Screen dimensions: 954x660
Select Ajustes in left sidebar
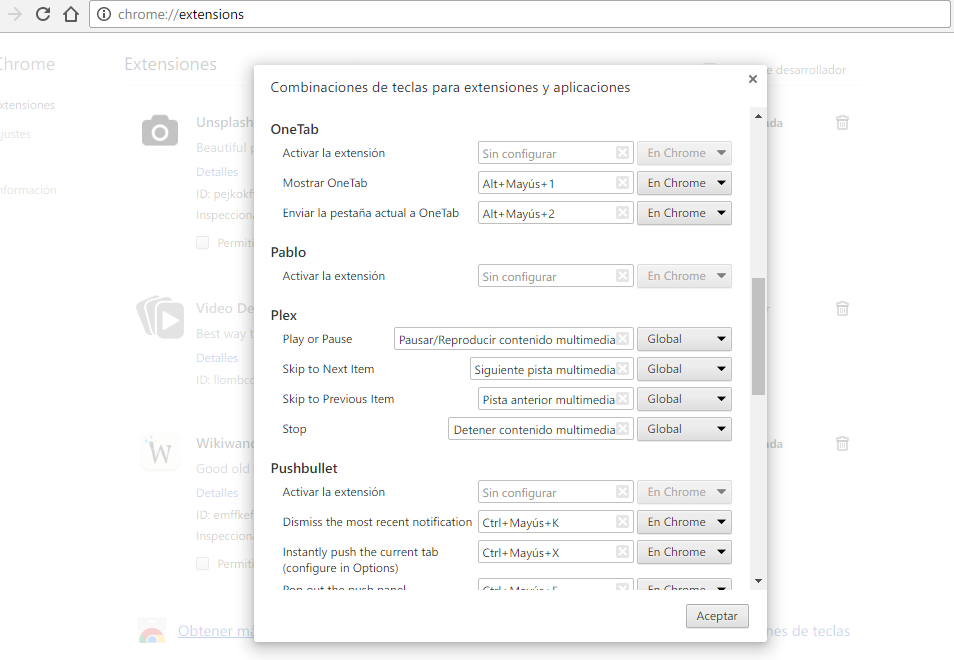tap(15, 134)
